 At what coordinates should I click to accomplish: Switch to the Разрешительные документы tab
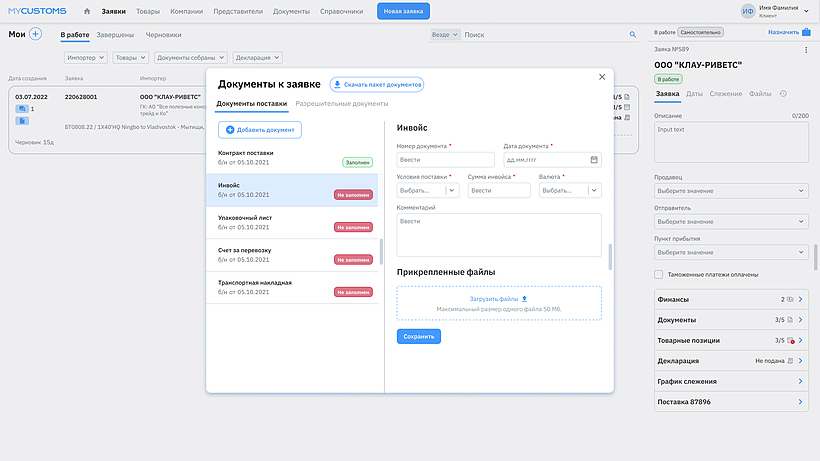[342, 104]
